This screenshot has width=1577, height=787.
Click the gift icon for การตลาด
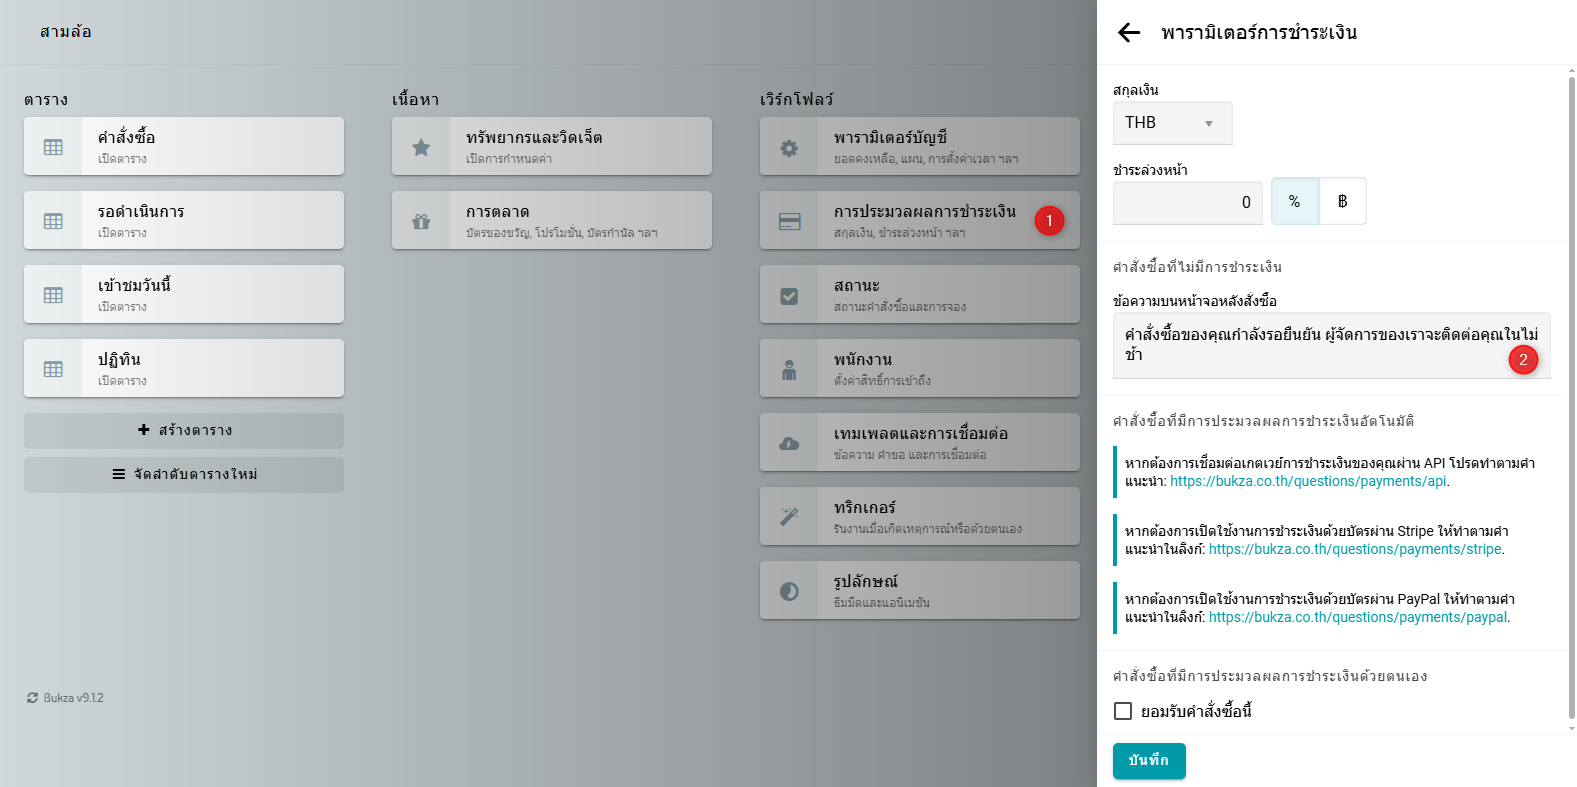[421, 221]
